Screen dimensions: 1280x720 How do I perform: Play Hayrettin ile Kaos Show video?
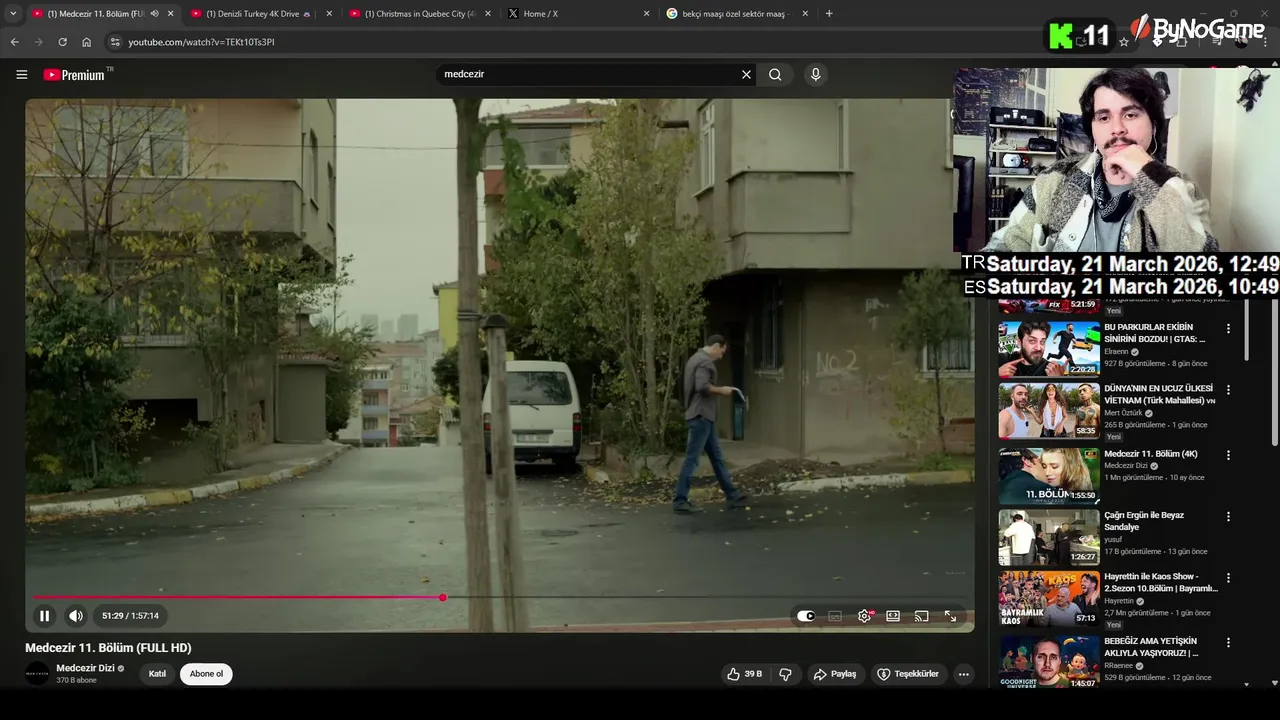[1048, 598]
